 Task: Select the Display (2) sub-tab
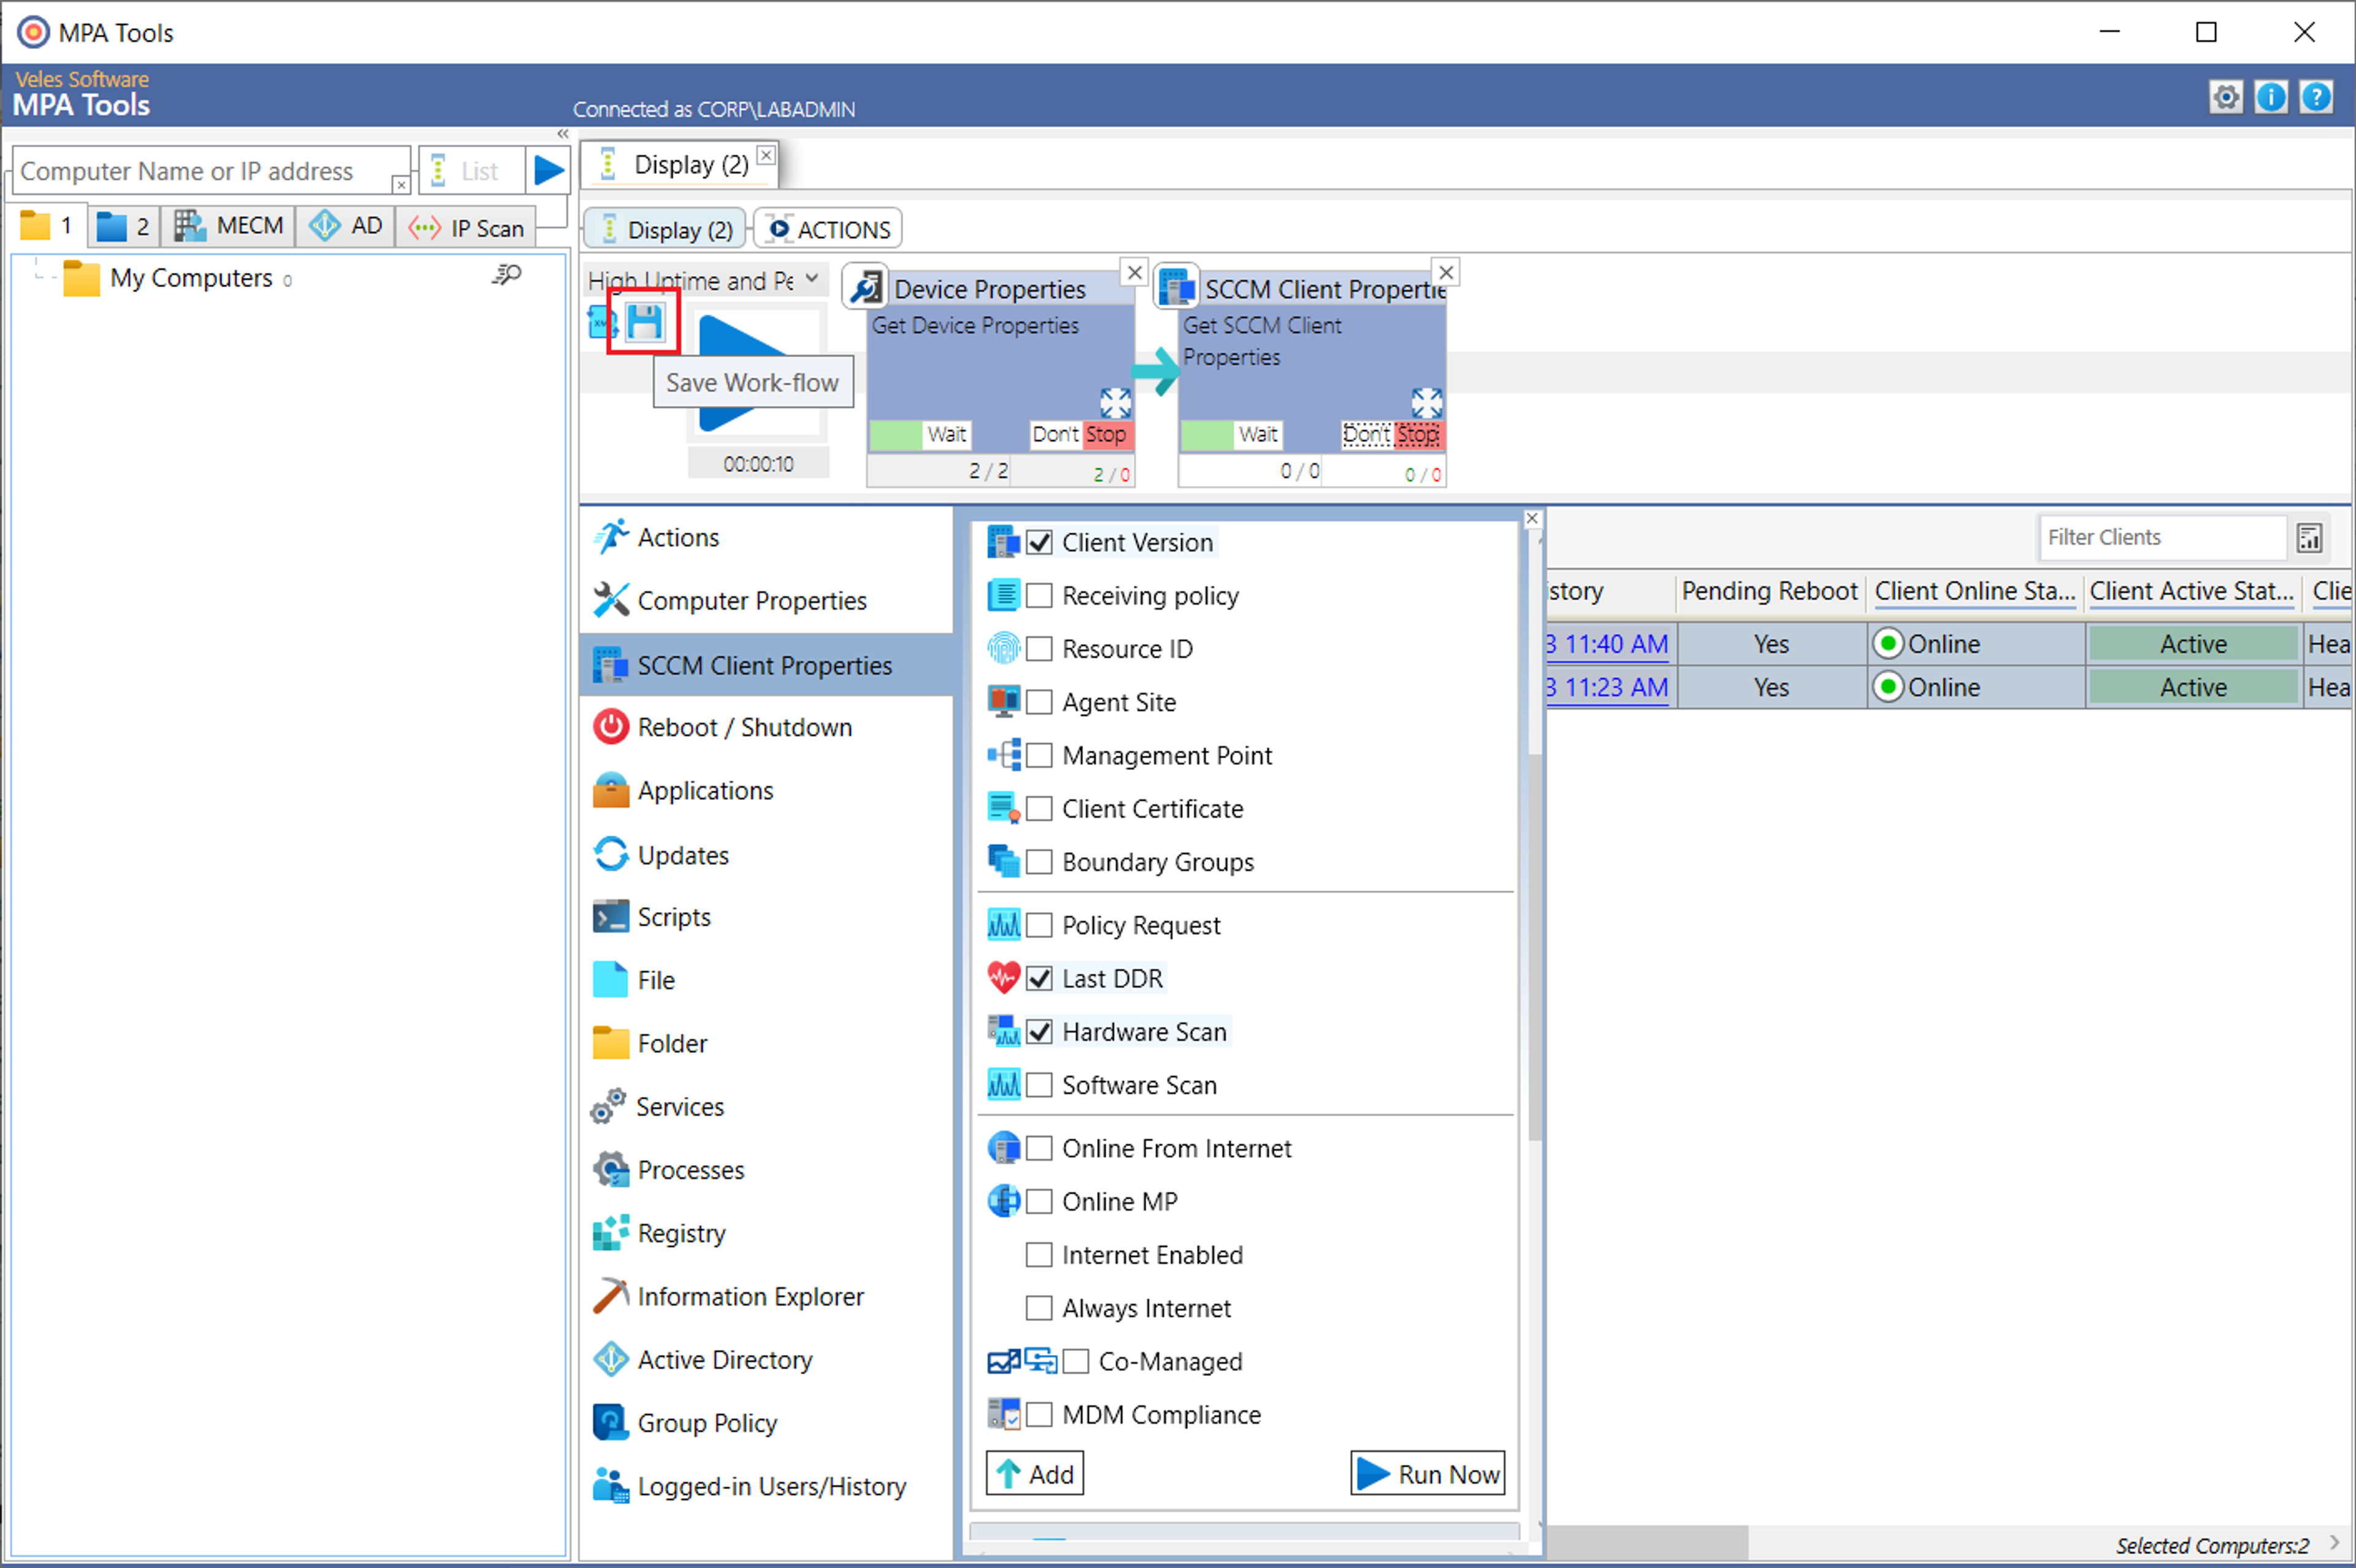(x=665, y=229)
